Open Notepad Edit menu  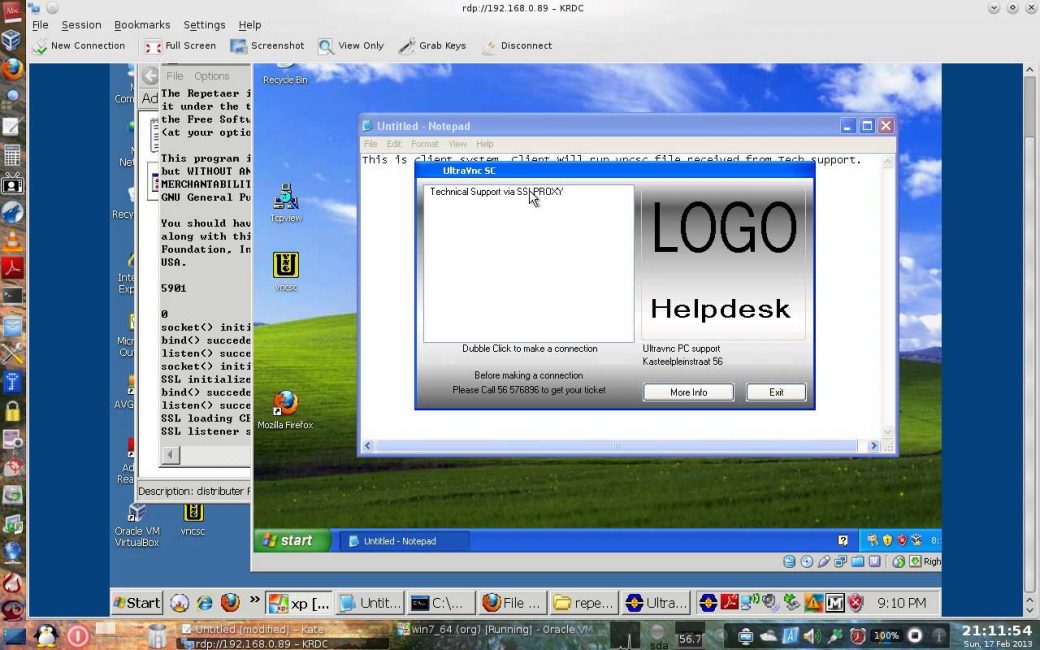394,144
